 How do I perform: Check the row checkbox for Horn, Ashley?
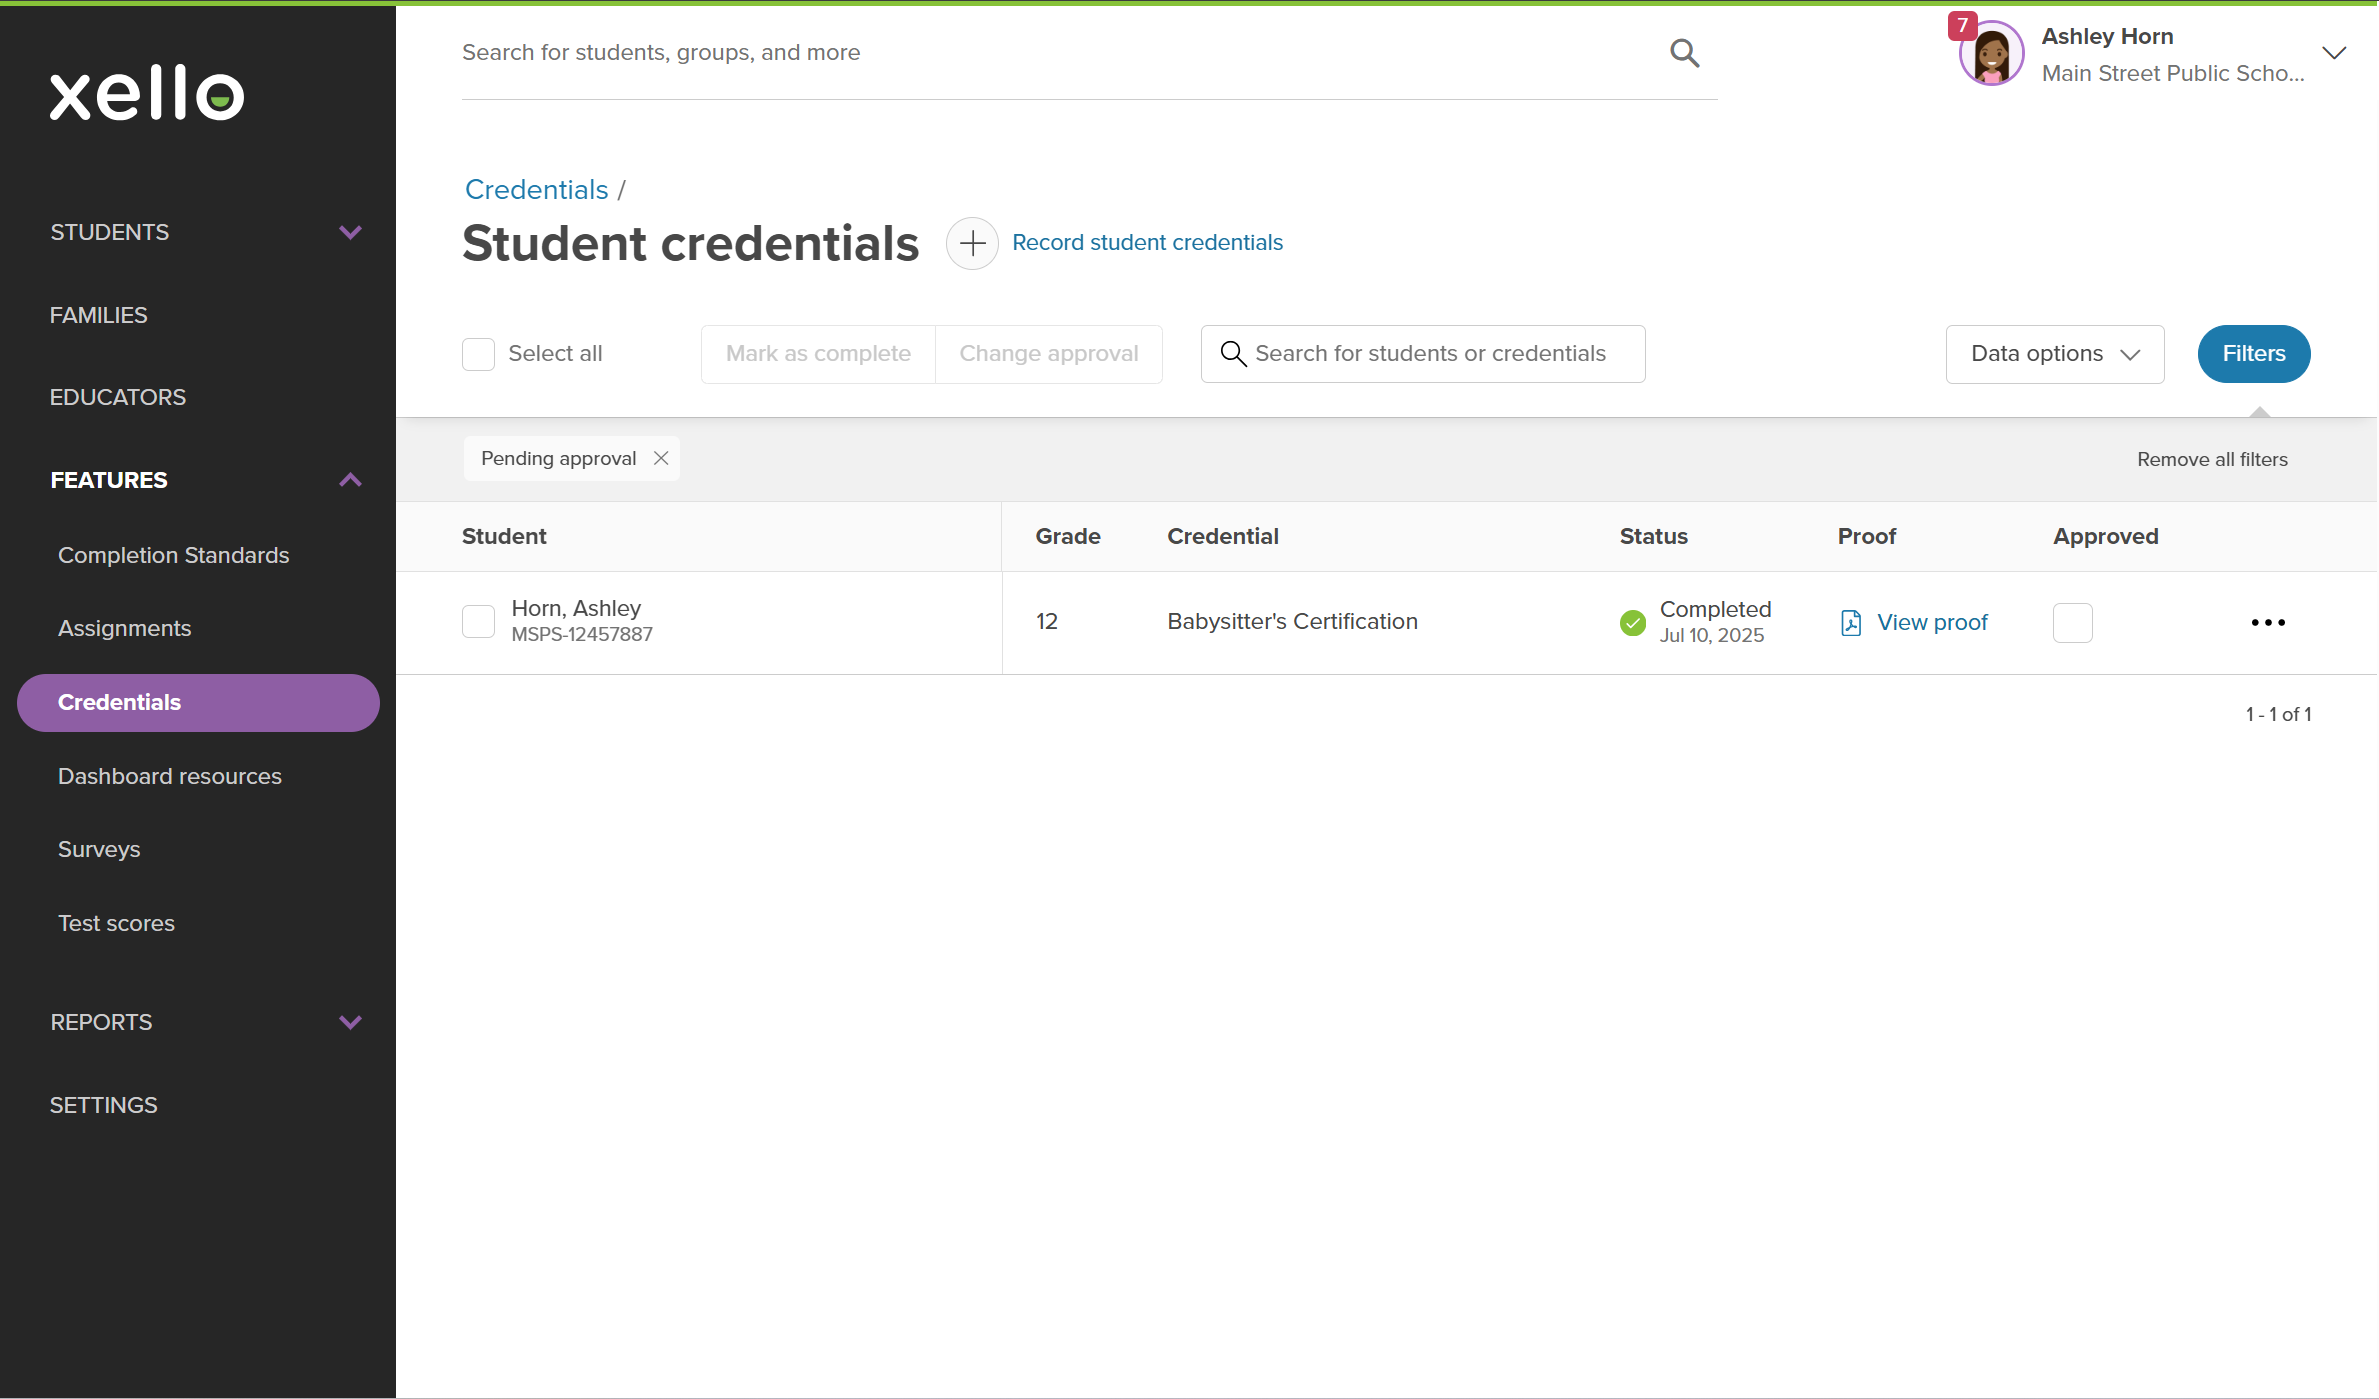pyautogui.click(x=479, y=621)
